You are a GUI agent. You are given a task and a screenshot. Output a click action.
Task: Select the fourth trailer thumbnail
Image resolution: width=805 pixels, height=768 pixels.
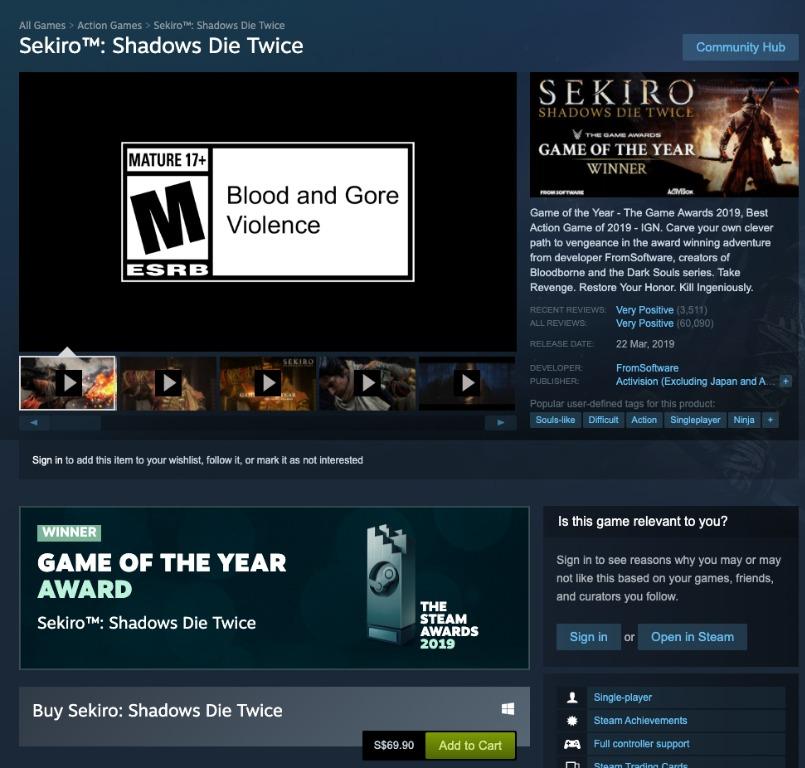pyautogui.click(x=367, y=383)
